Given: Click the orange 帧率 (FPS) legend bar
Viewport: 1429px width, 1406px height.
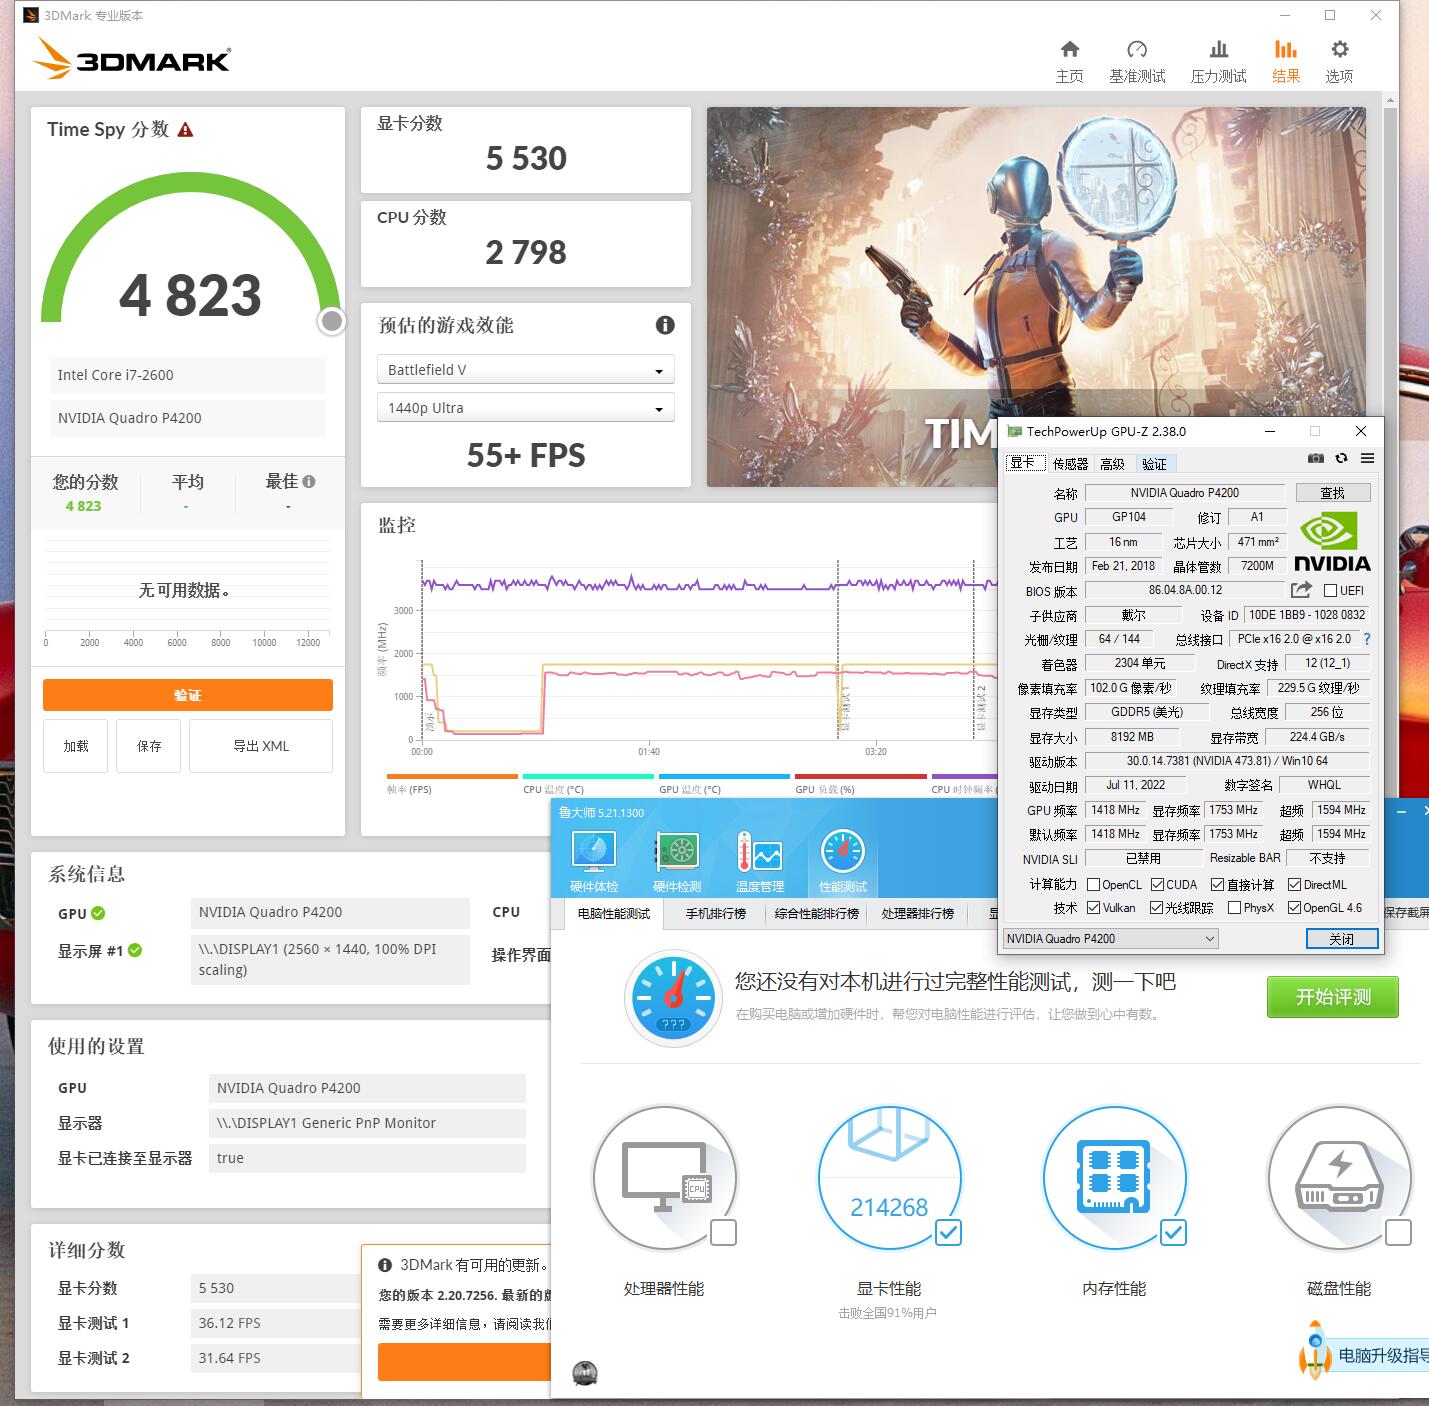Looking at the screenshot, I should [x=452, y=776].
